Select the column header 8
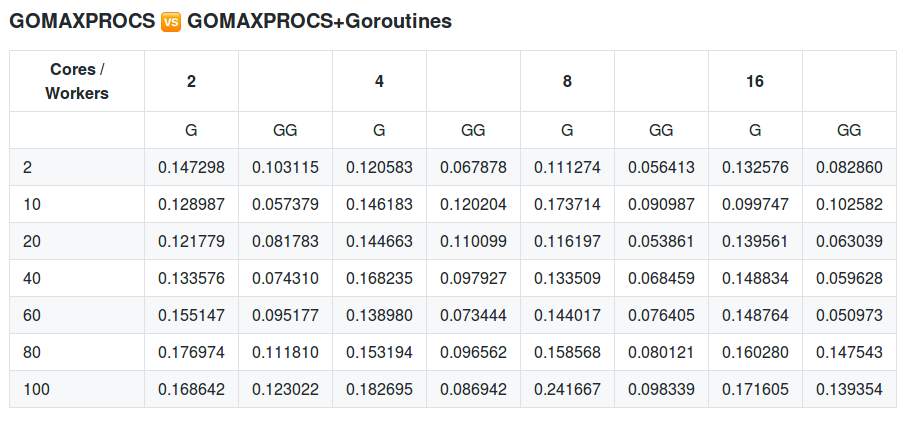Viewport: 919px width, 422px height. click(567, 81)
